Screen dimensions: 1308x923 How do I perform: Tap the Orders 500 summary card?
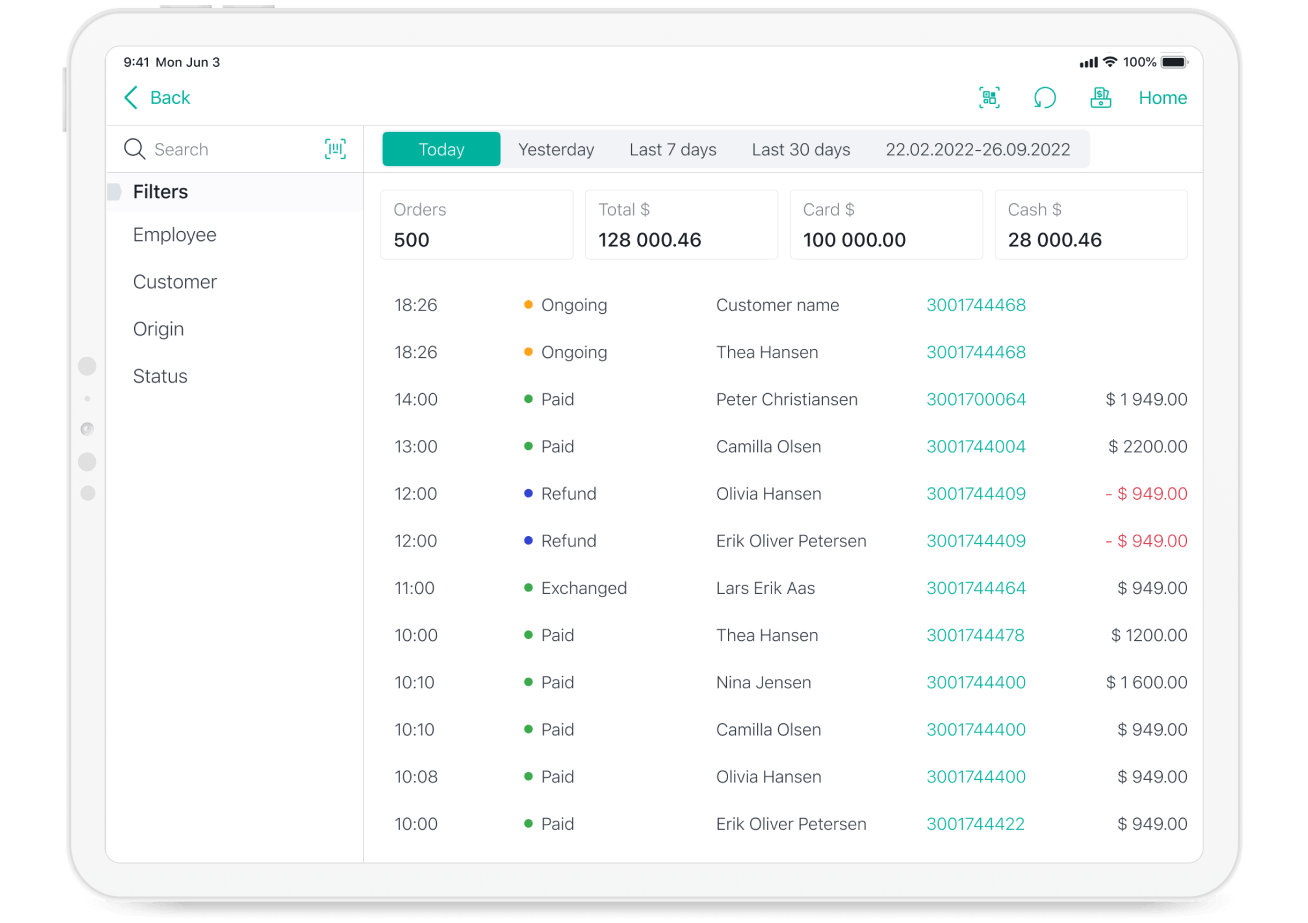pyautogui.click(x=477, y=225)
